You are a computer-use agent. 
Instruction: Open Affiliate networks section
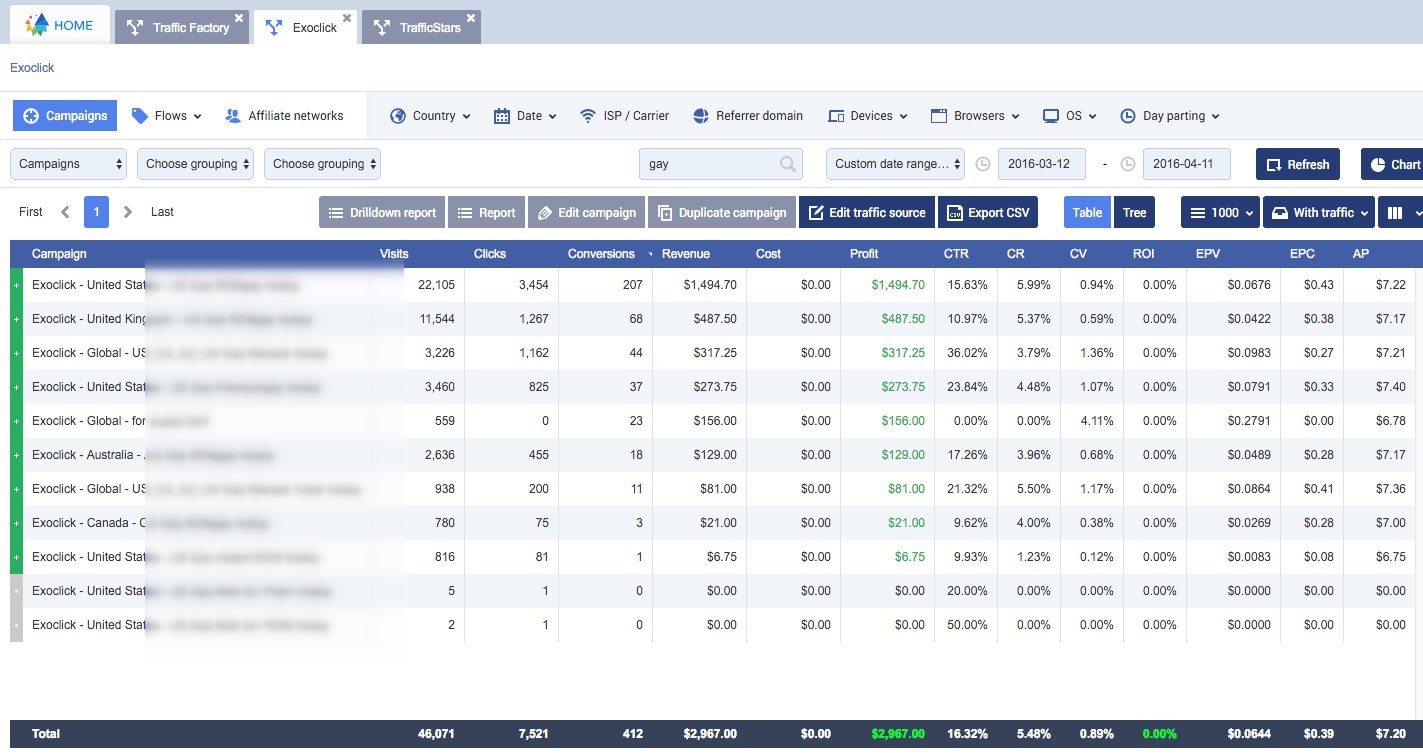click(x=284, y=116)
